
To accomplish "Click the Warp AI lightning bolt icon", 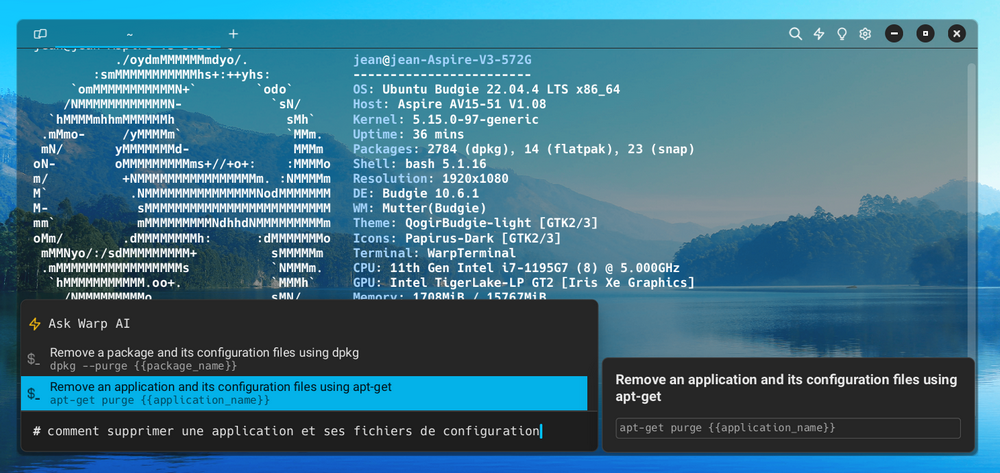I will tap(819, 34).
